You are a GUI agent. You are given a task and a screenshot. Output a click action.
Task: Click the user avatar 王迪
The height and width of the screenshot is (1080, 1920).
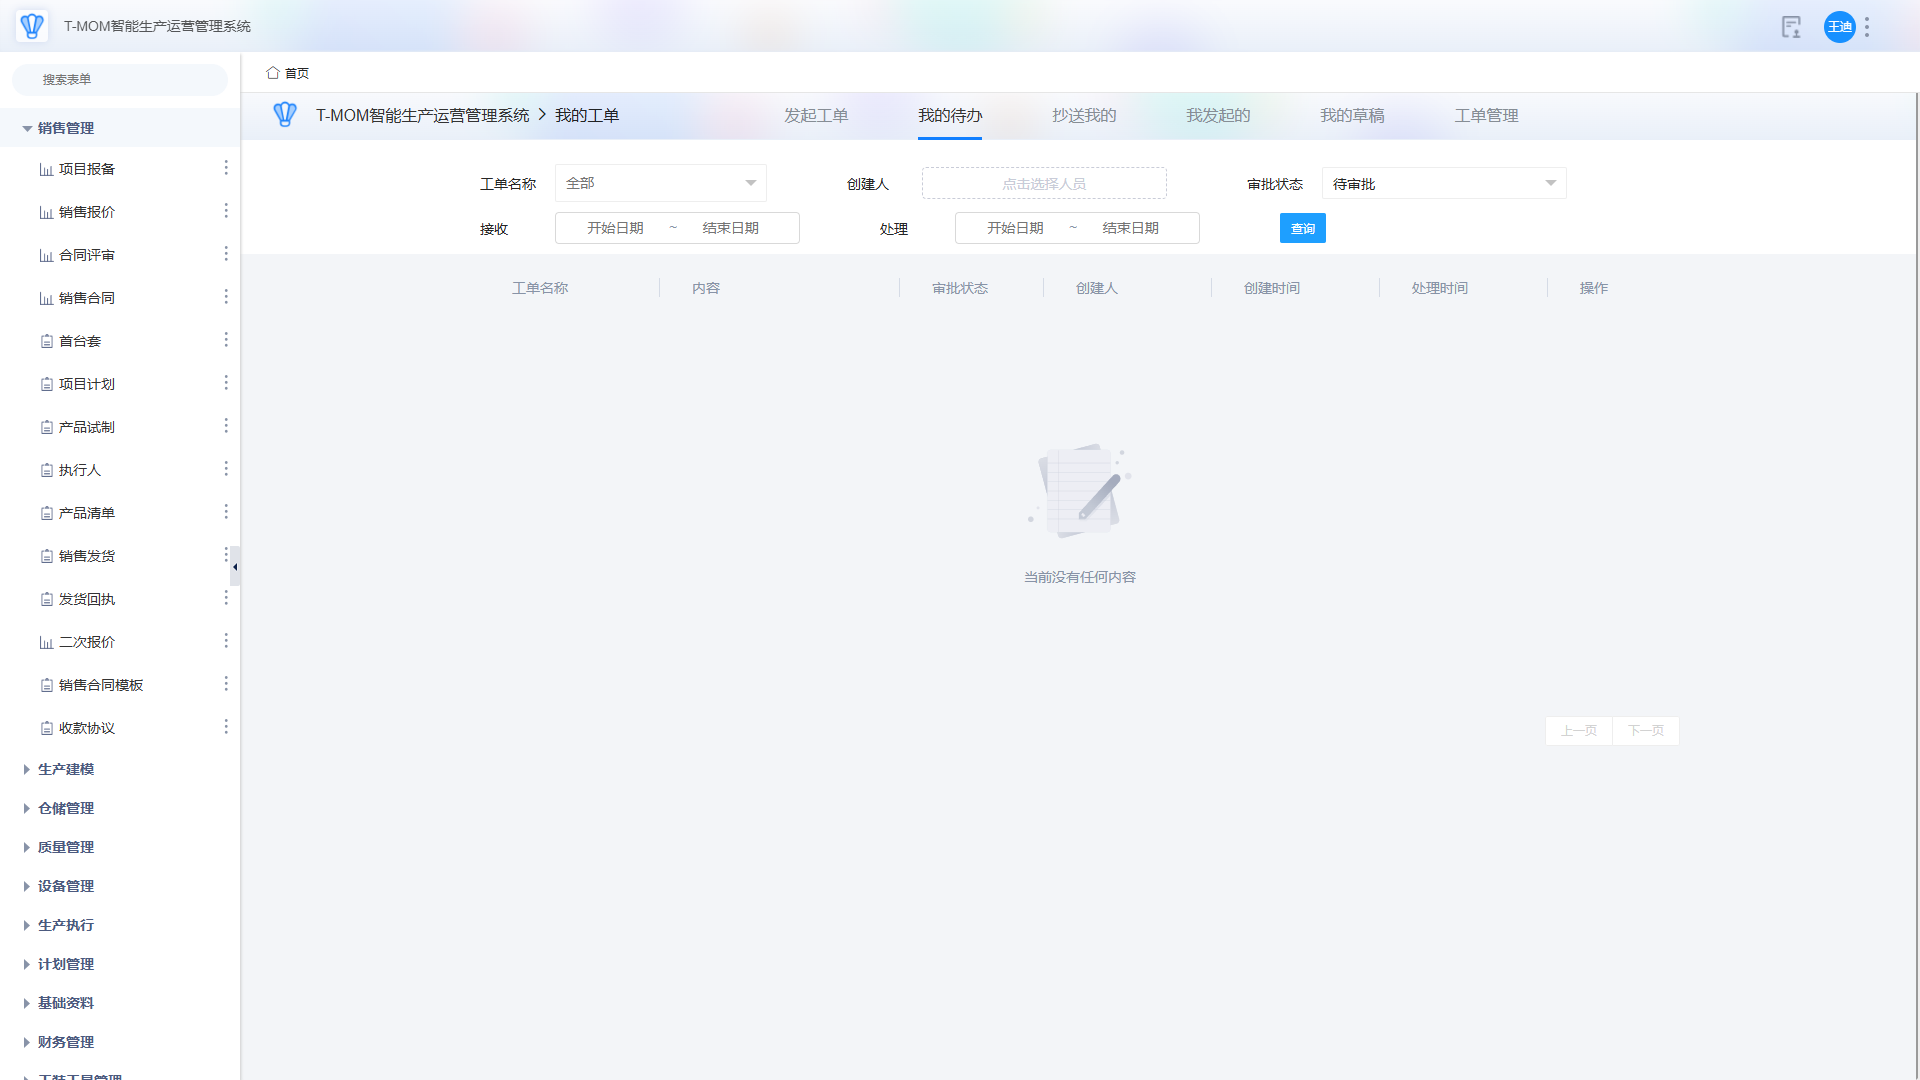1839,27
